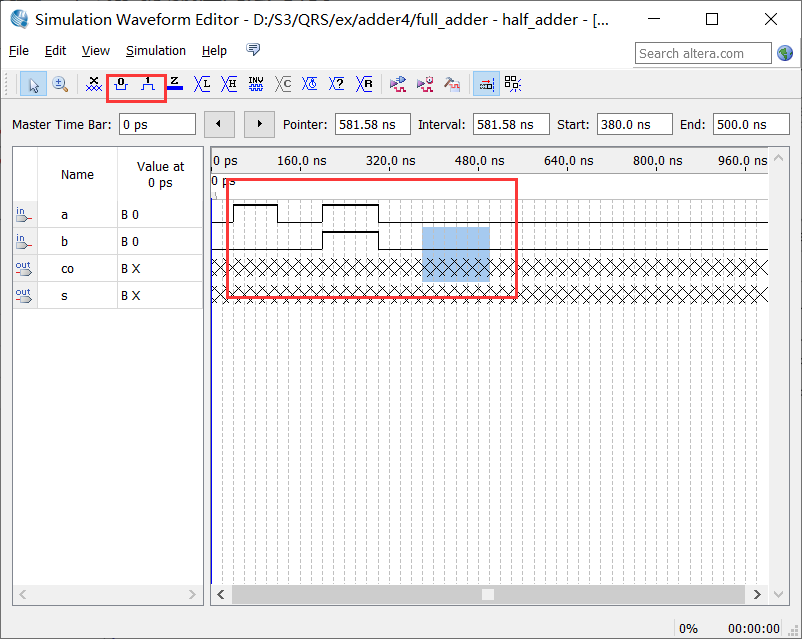Maximize the Simulation Waveform Editor window
The height and width of the screenshot is (639, 802).
click(711, 19)
